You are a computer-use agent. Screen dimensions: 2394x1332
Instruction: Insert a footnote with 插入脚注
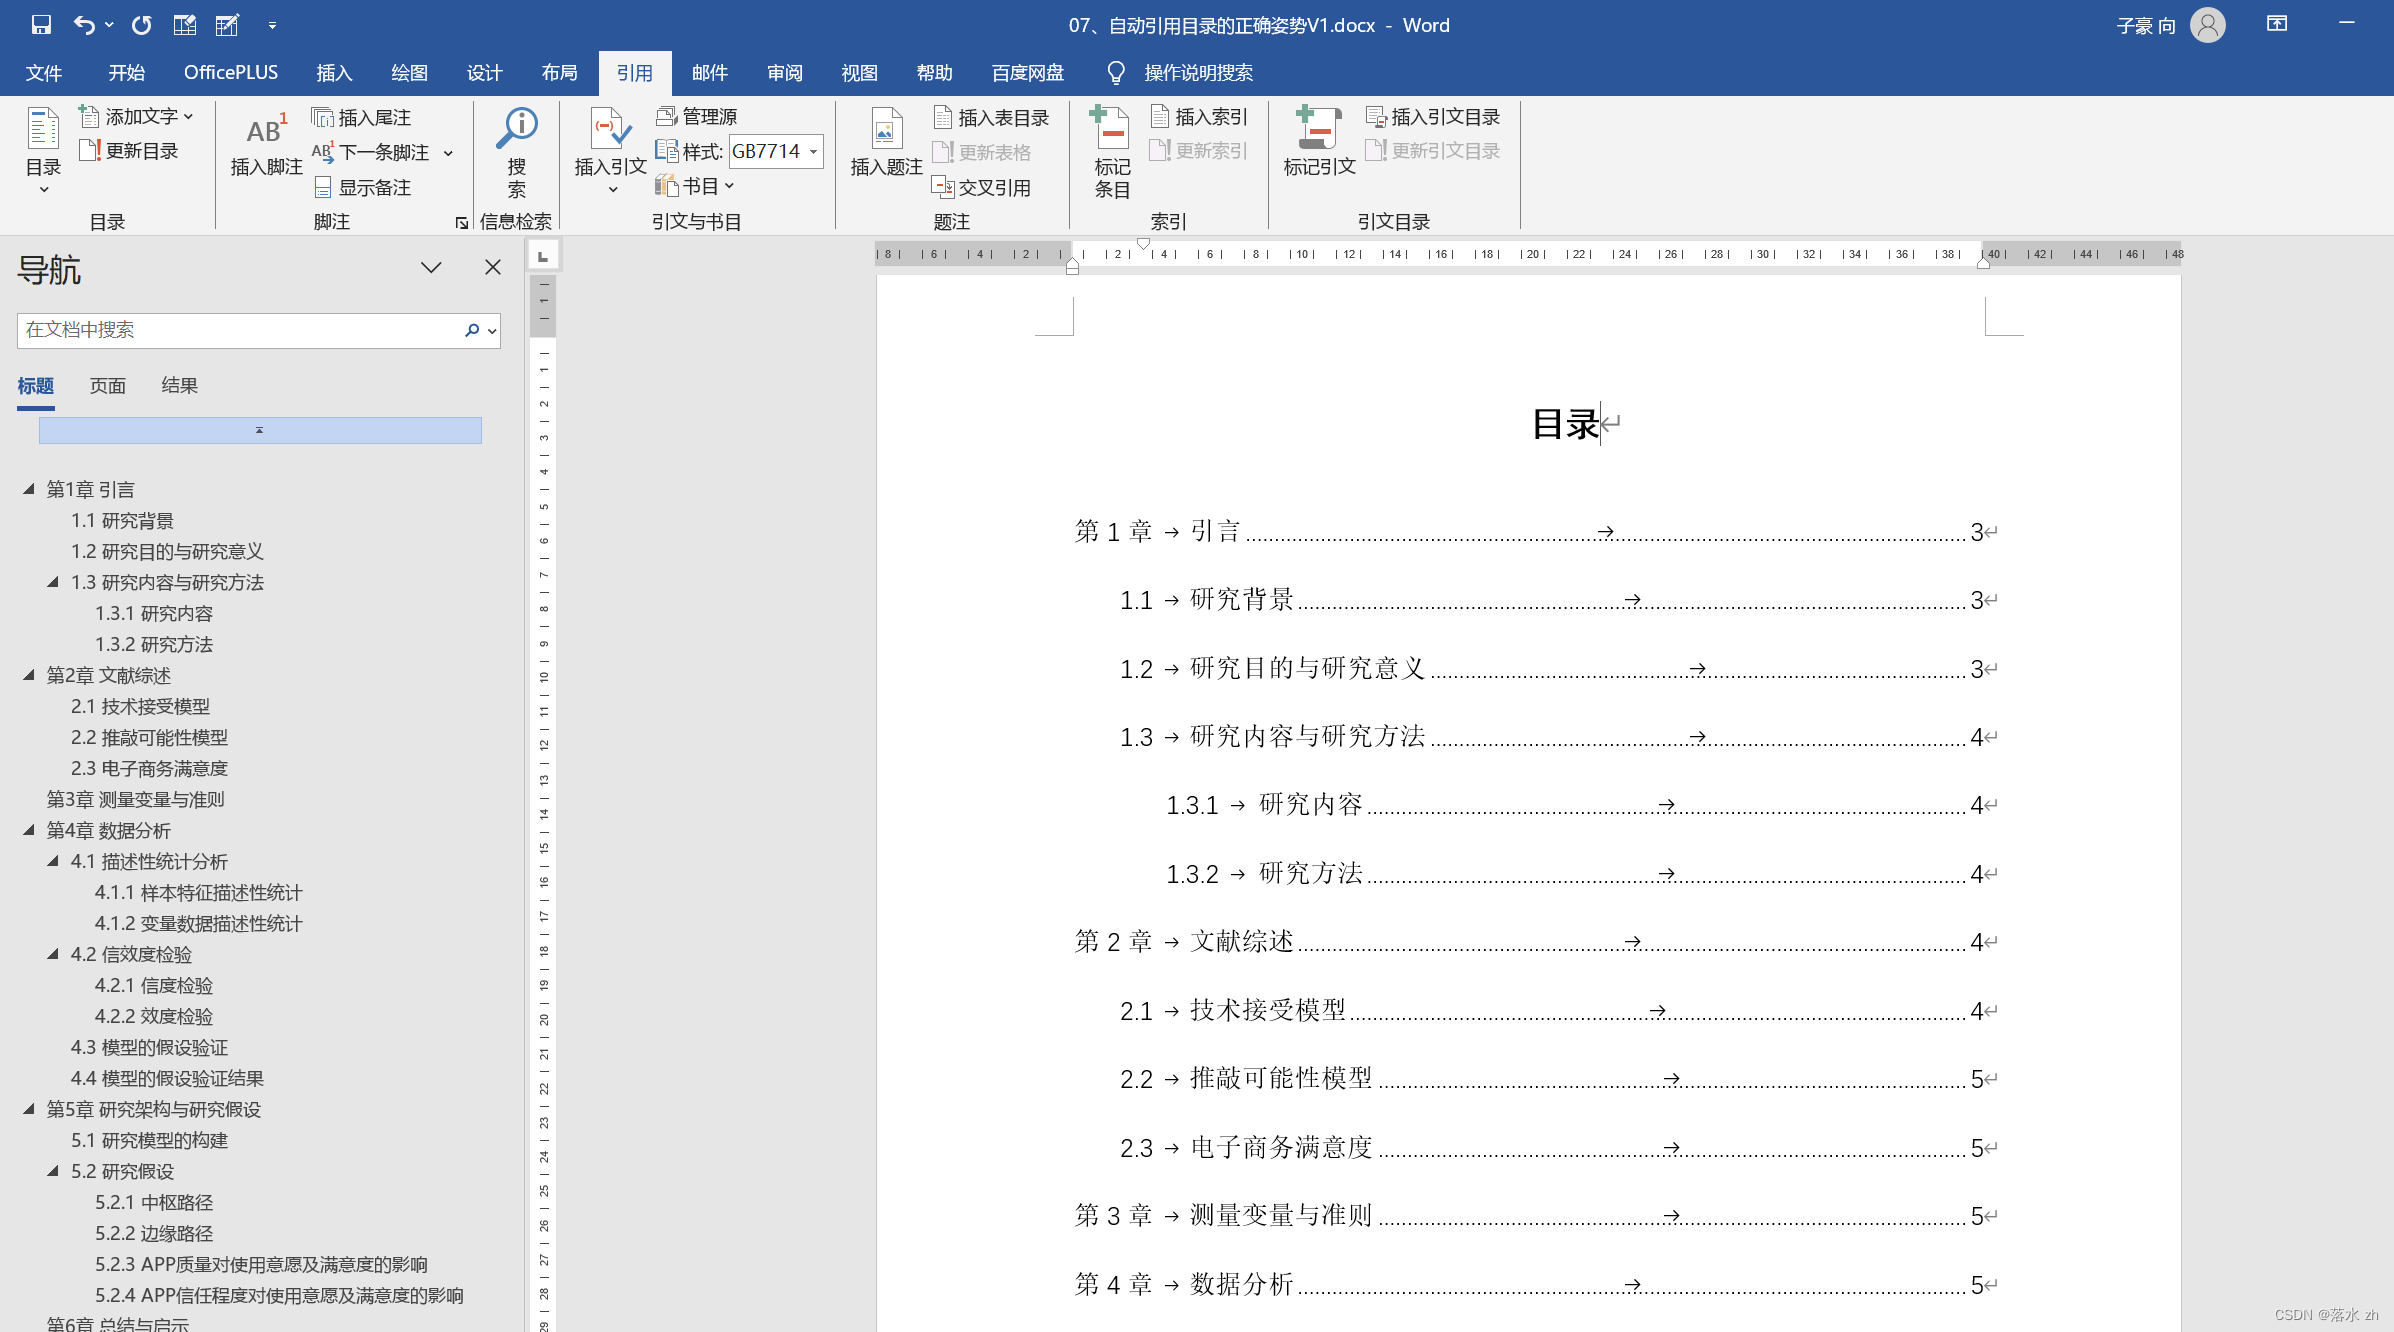(x=266, y=145)
